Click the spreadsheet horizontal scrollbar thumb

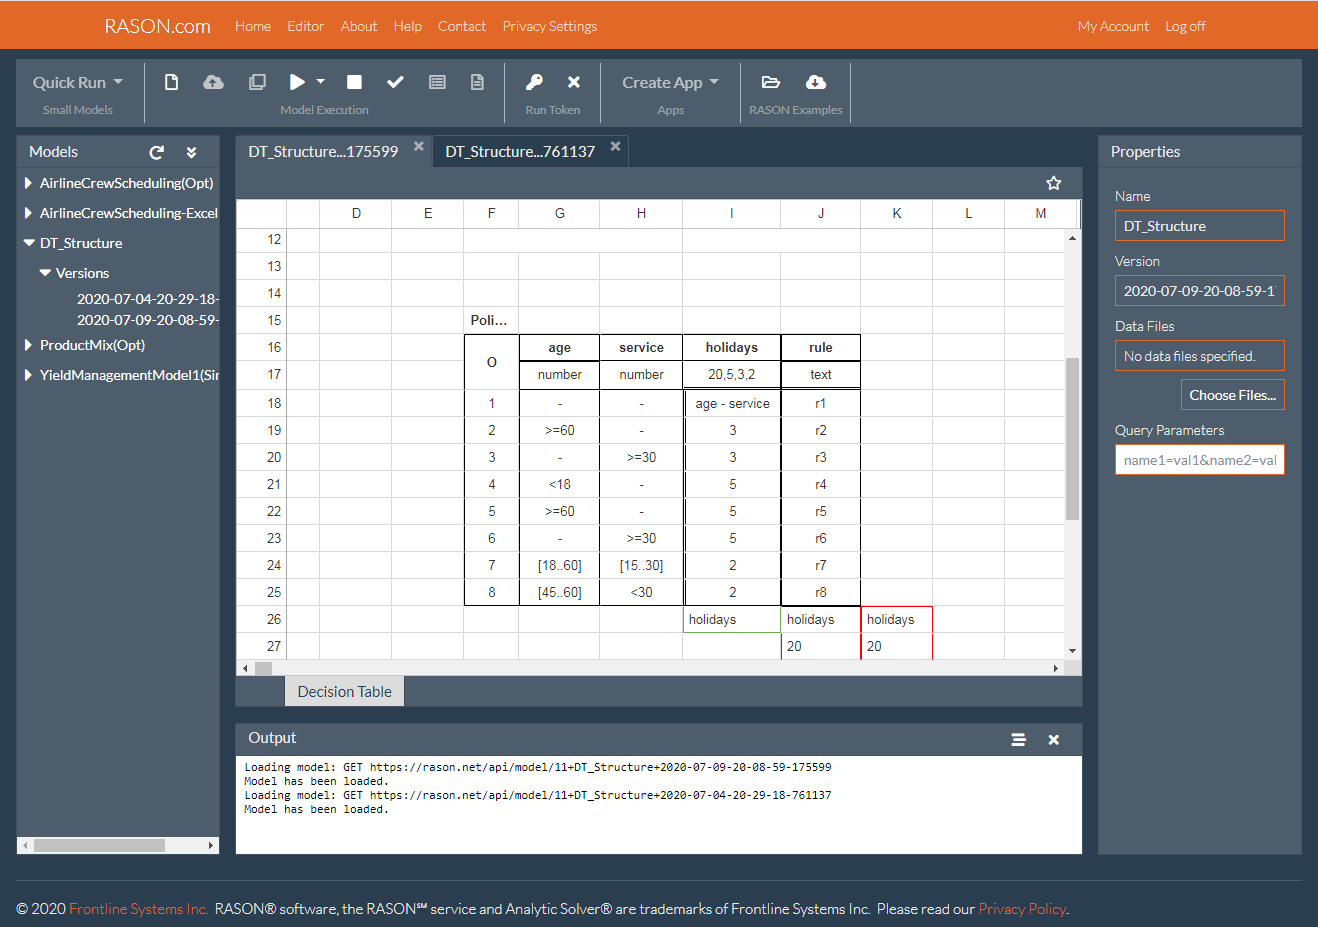264,668
